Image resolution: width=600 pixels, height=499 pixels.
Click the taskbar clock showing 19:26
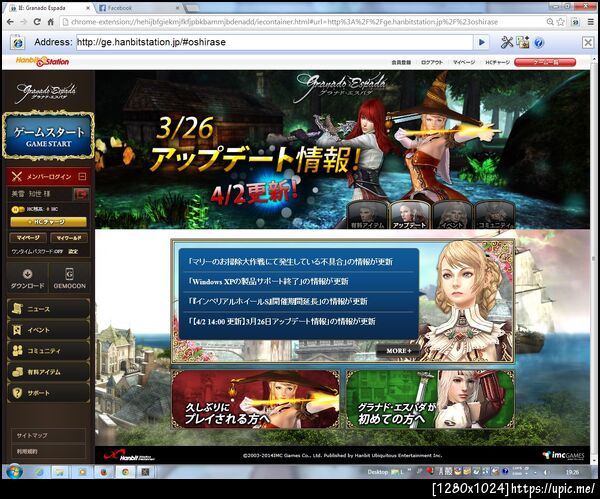pos(572,472)
